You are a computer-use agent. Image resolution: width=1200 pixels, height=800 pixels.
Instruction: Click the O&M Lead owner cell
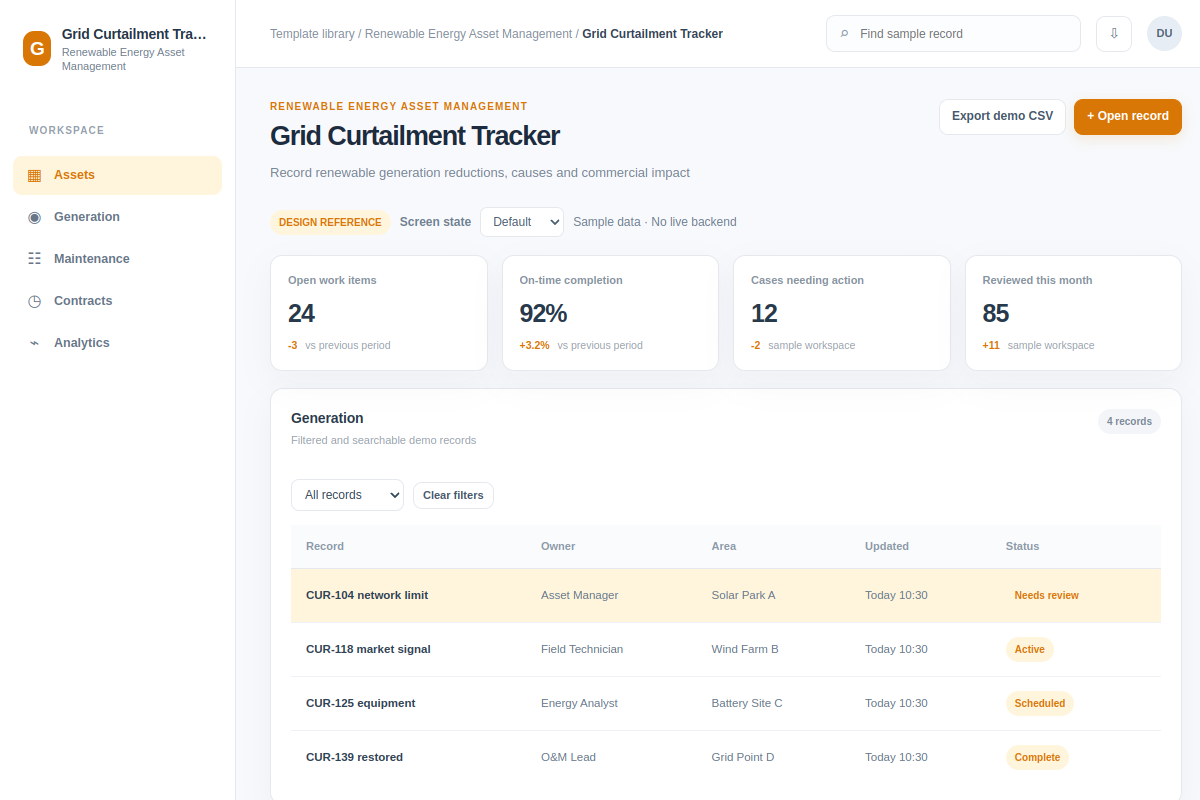pos(568,758)
